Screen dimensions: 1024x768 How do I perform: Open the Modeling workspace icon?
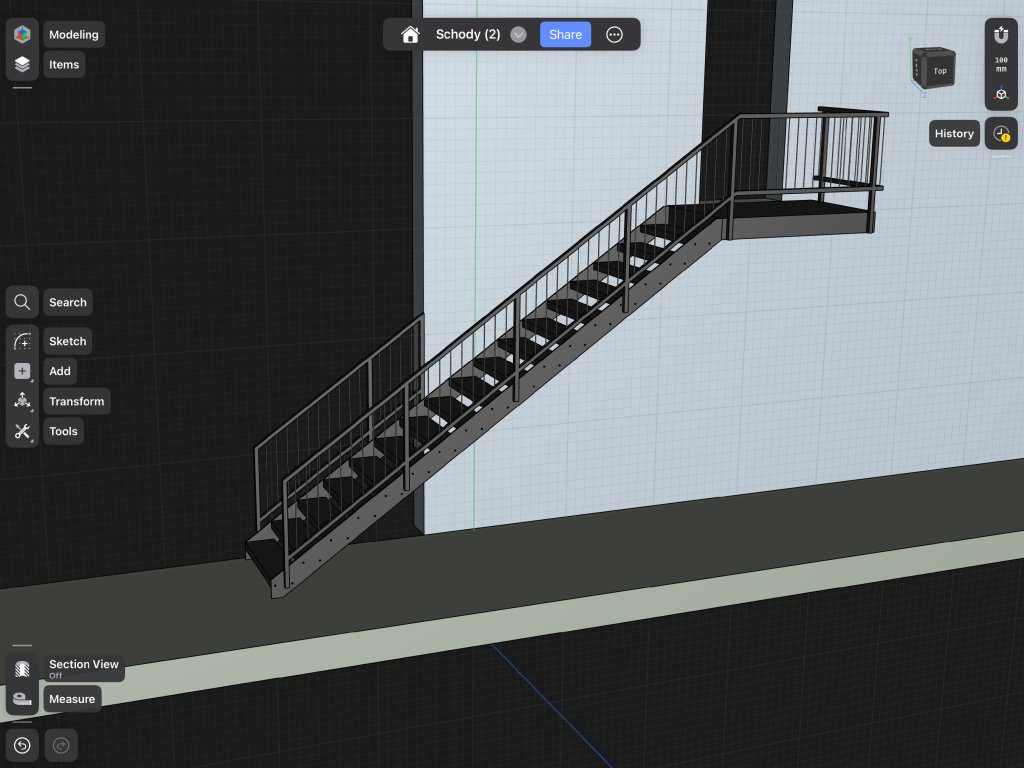(x=22, y=34)
